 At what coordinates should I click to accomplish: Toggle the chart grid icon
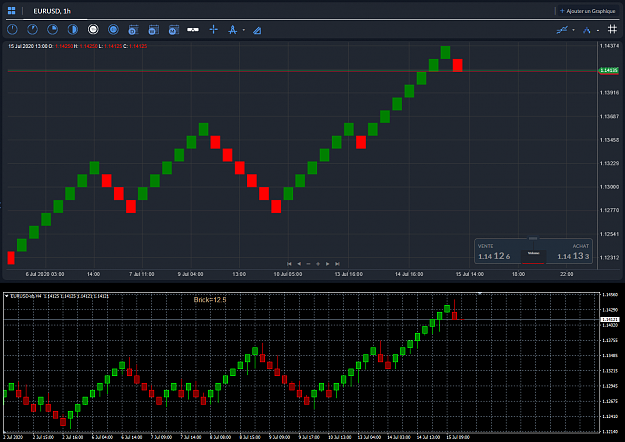click(x=612, y=29)
